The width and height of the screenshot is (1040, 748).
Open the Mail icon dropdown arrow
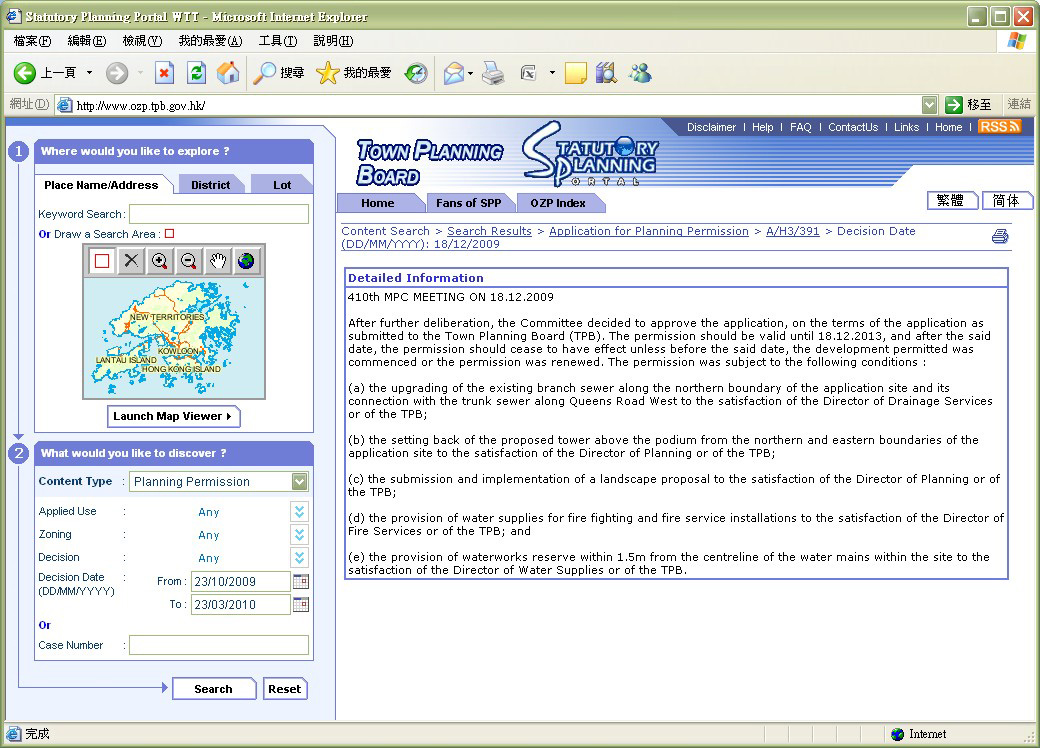point(470,73)
